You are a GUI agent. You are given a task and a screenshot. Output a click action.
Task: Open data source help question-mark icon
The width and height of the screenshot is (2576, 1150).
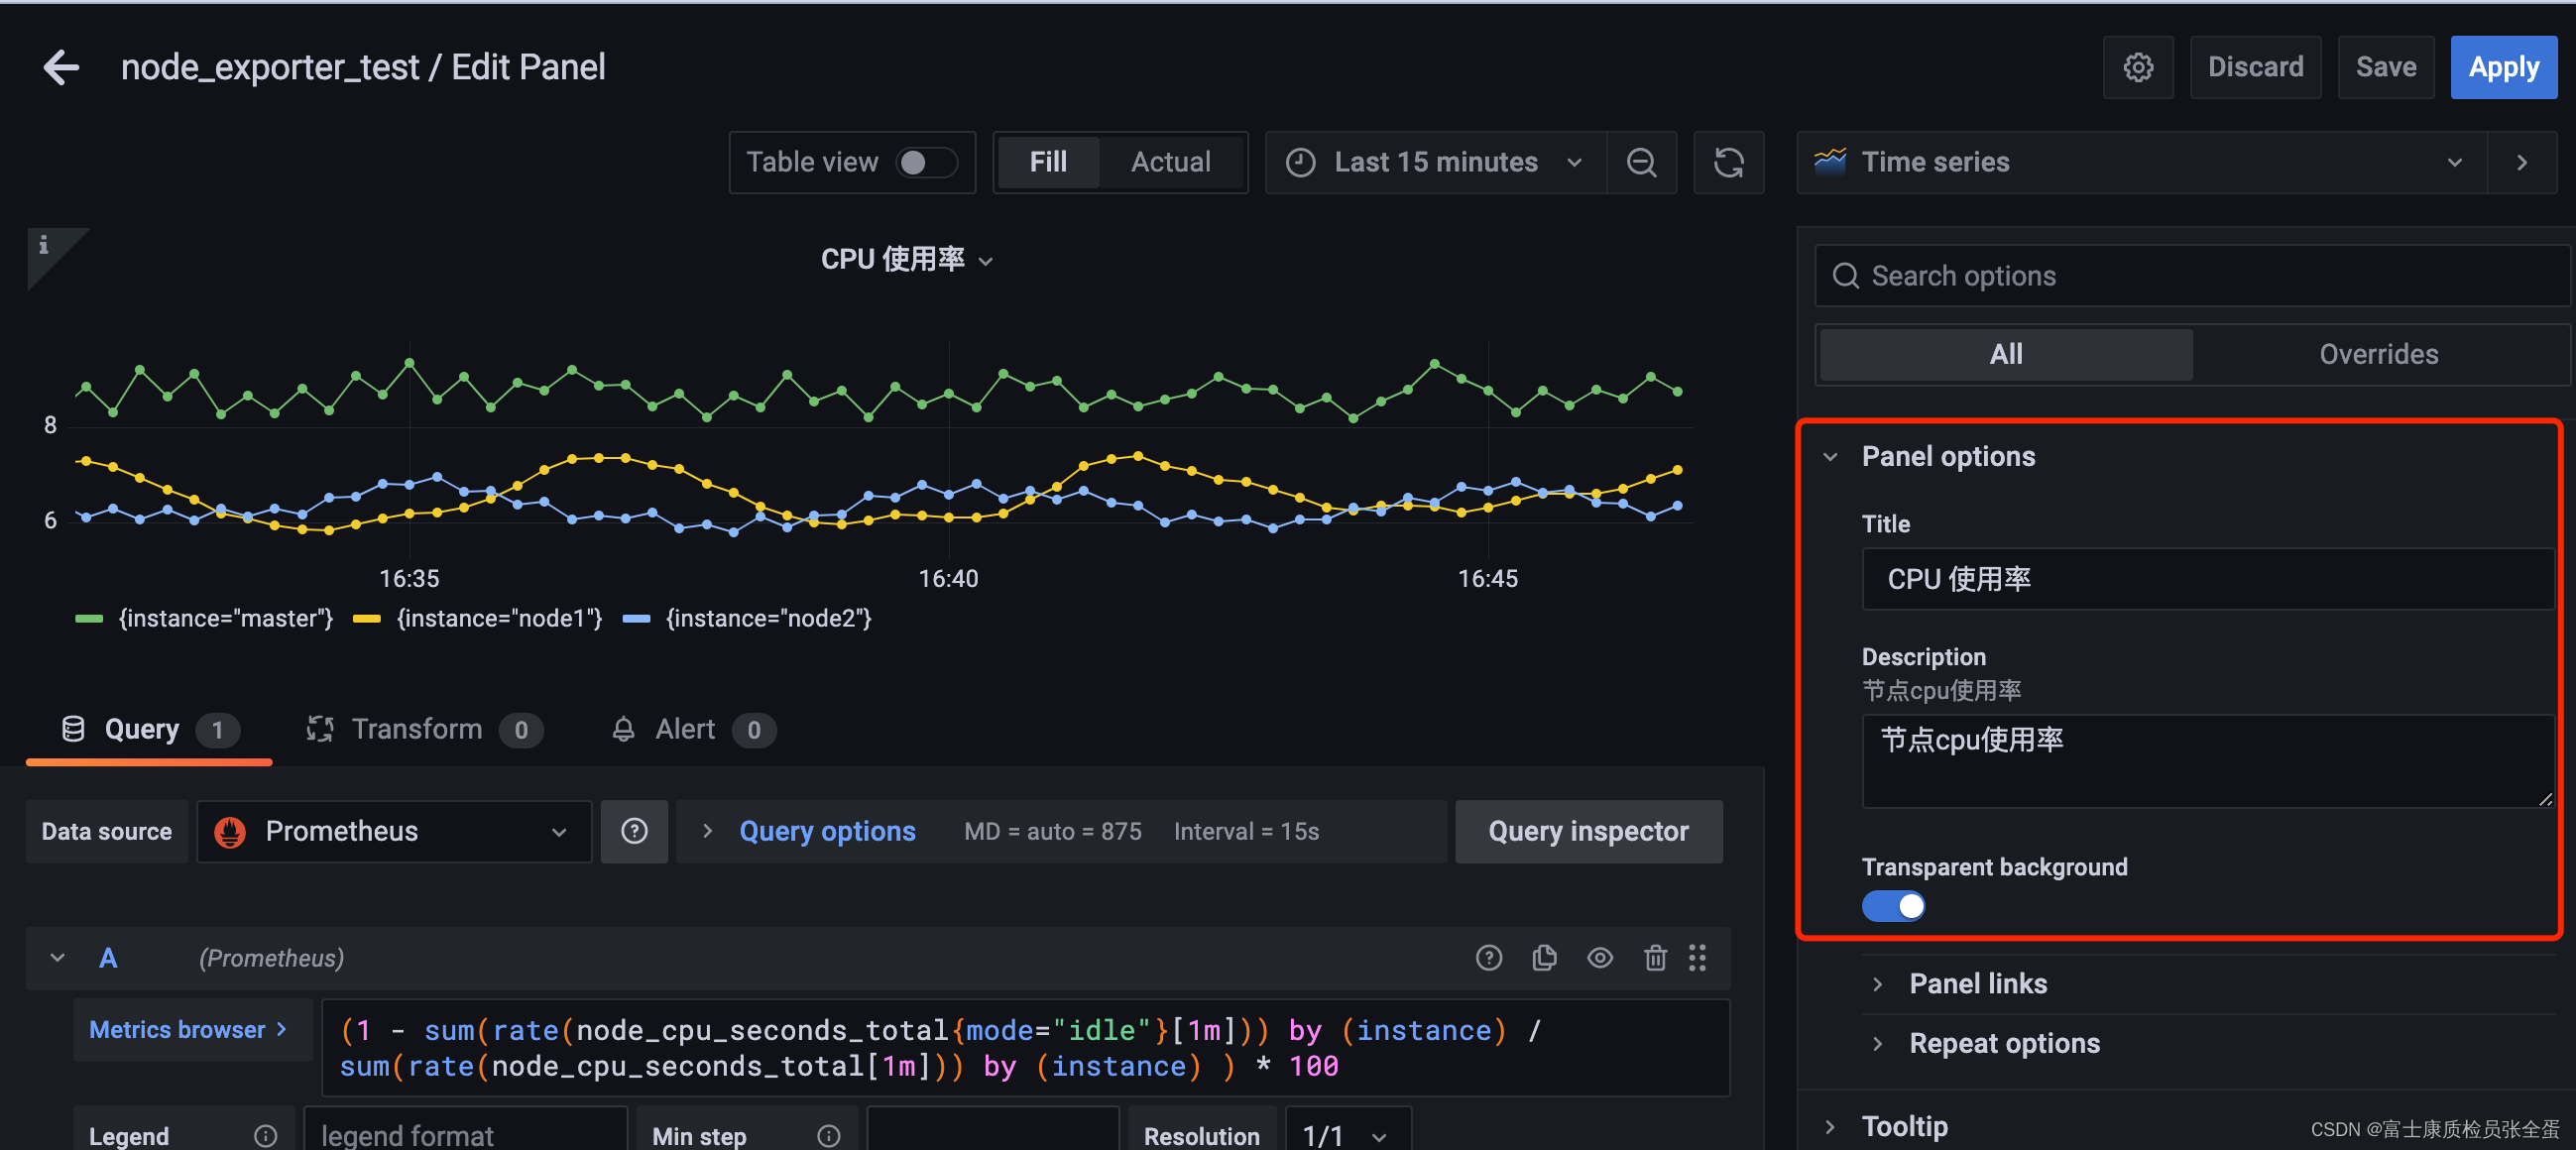click(x=634, y=831)
